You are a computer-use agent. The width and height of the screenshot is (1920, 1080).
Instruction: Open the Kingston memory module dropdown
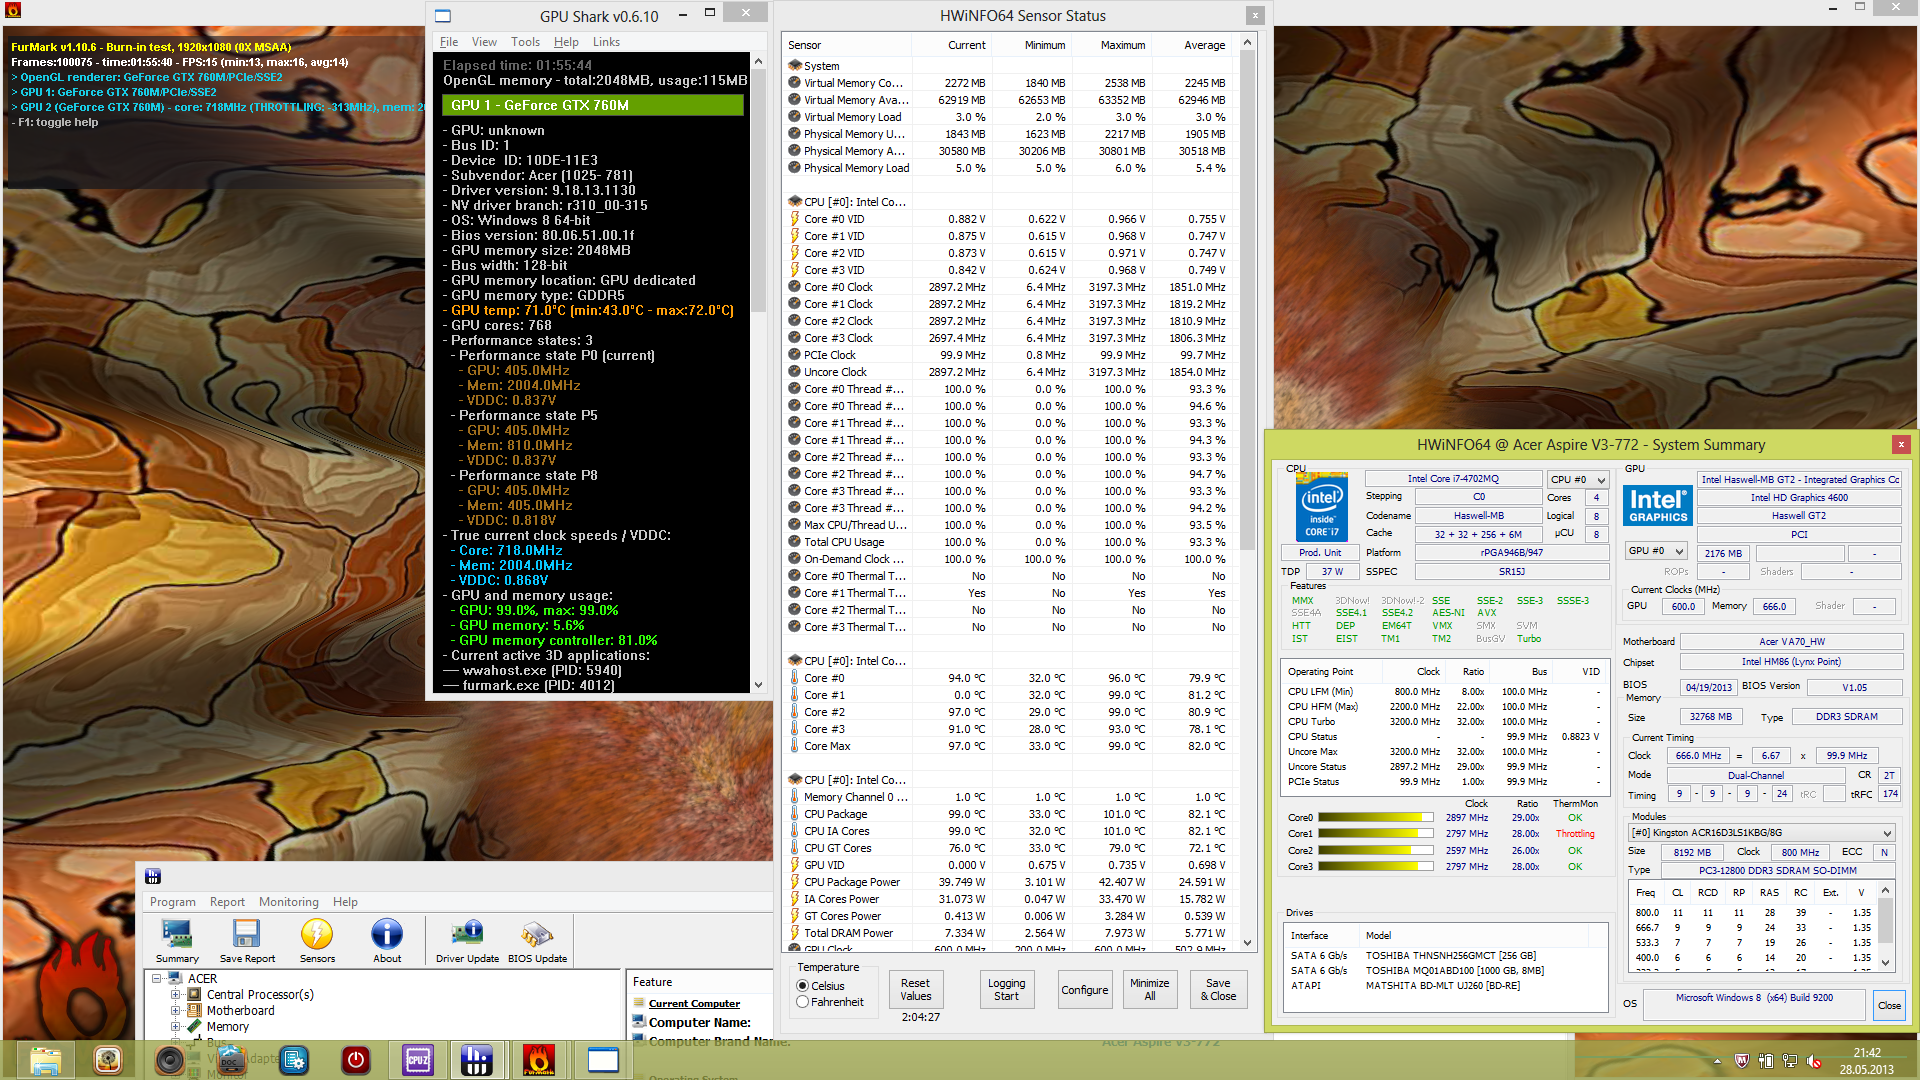[1762, 833]
